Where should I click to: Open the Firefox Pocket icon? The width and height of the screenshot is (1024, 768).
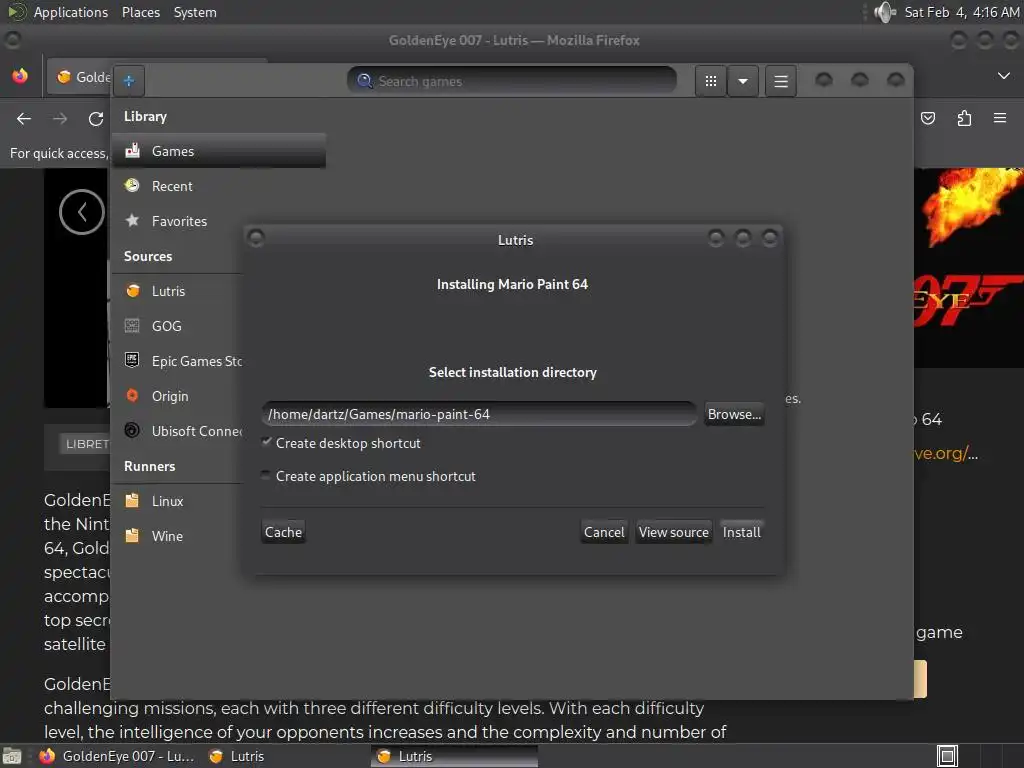(928, 118)
